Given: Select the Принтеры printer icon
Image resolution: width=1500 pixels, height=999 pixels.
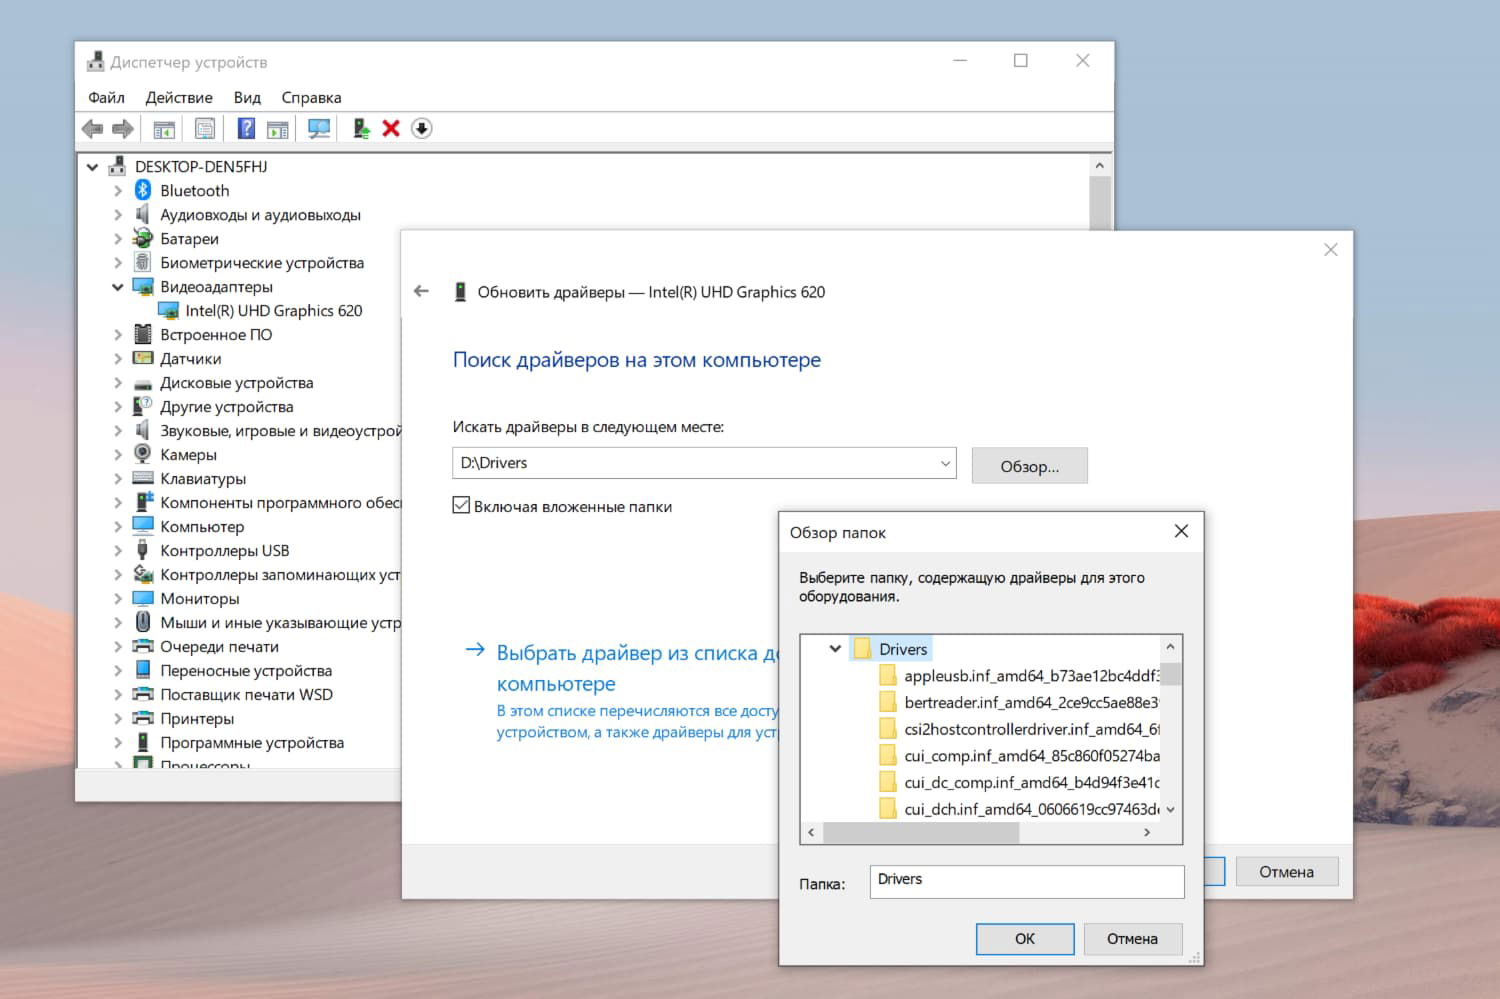Looking at the screenshot, I should point(143,718).
